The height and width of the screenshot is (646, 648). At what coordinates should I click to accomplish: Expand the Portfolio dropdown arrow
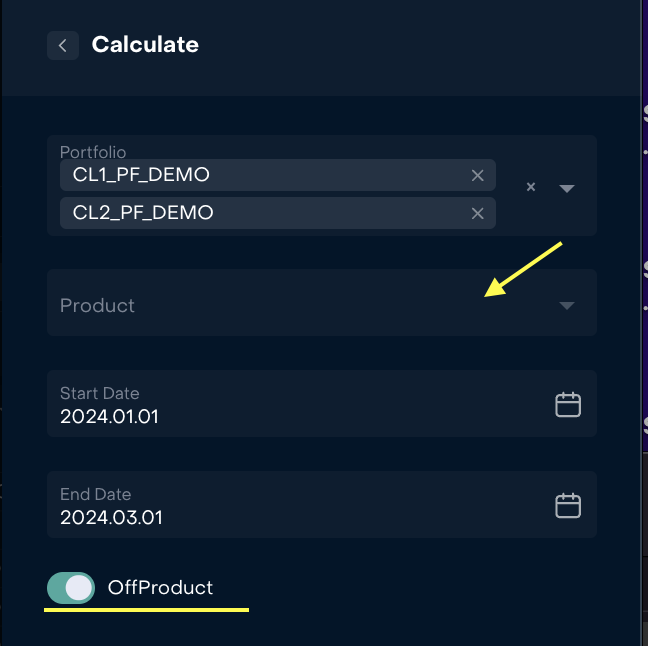click(567, 188)
